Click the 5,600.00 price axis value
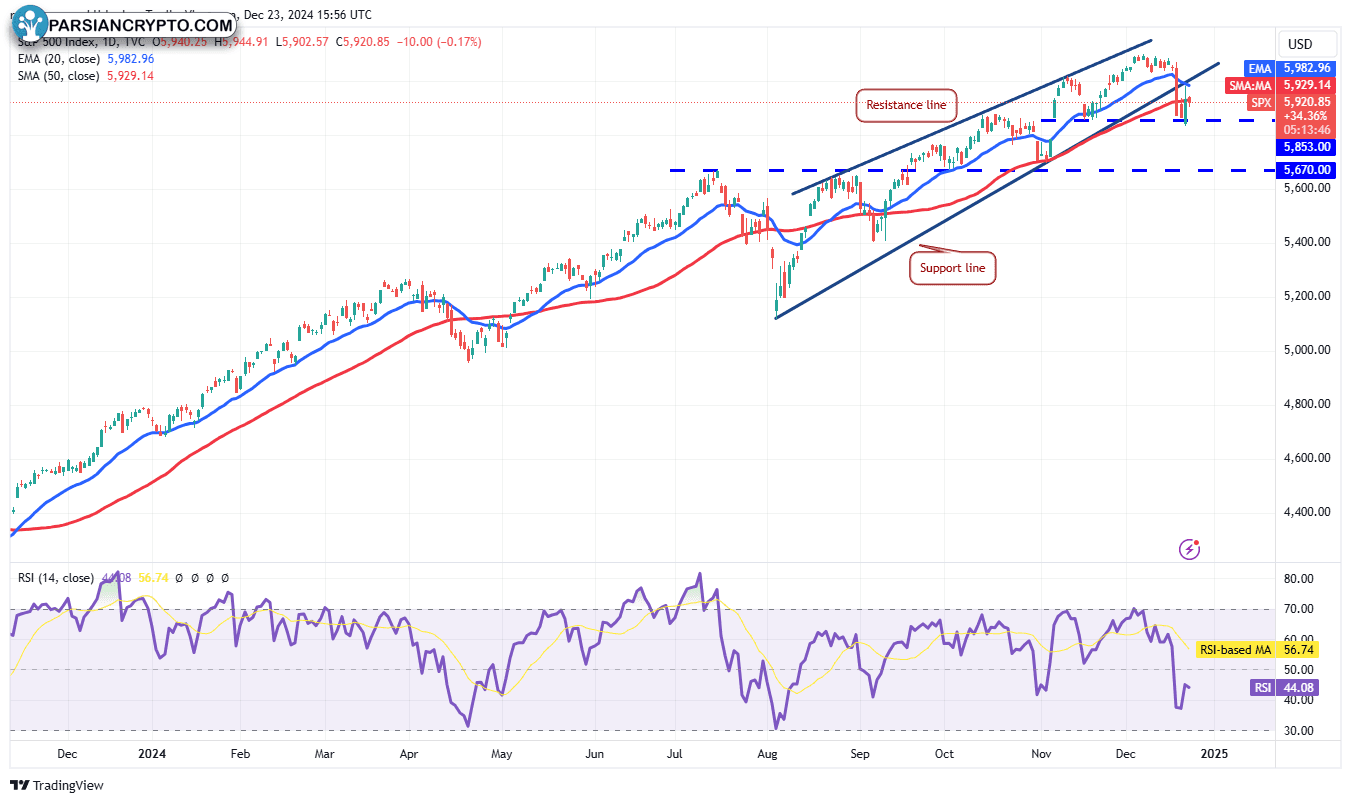Image resolution: width=1351 pixels, height=803 pixels. [1306, 188]
